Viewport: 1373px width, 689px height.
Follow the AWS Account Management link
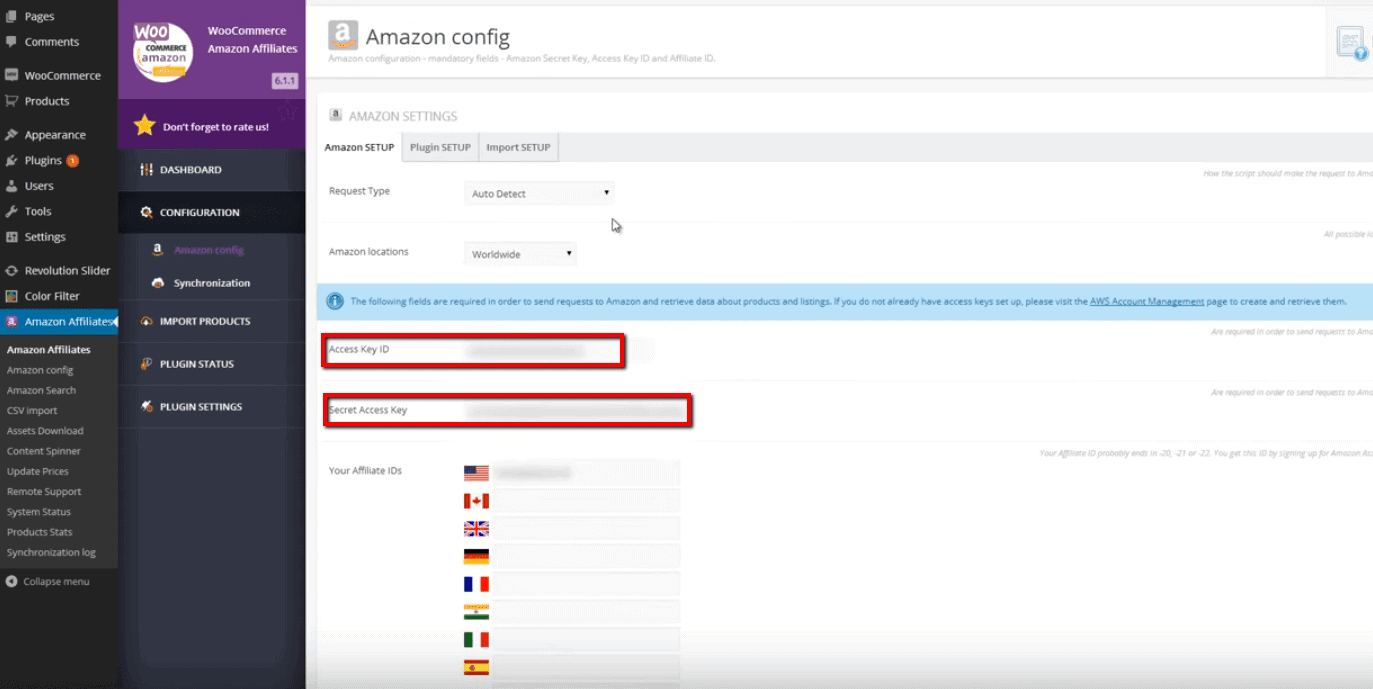[x=1147, y=301]
